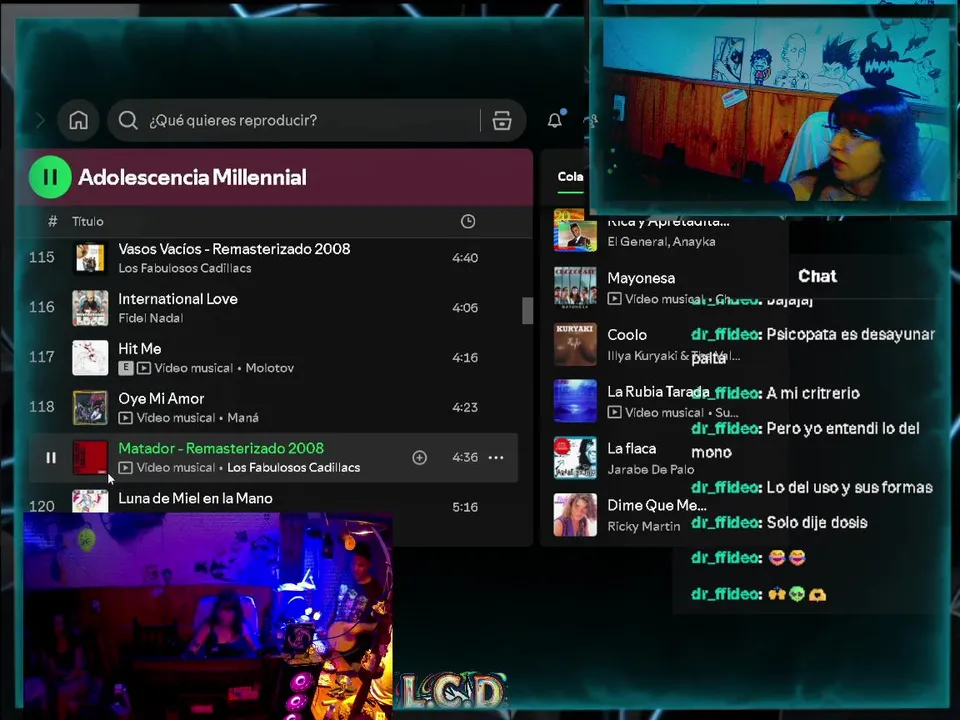Click the Dime Que Me cover art

(x=575, y=515)
